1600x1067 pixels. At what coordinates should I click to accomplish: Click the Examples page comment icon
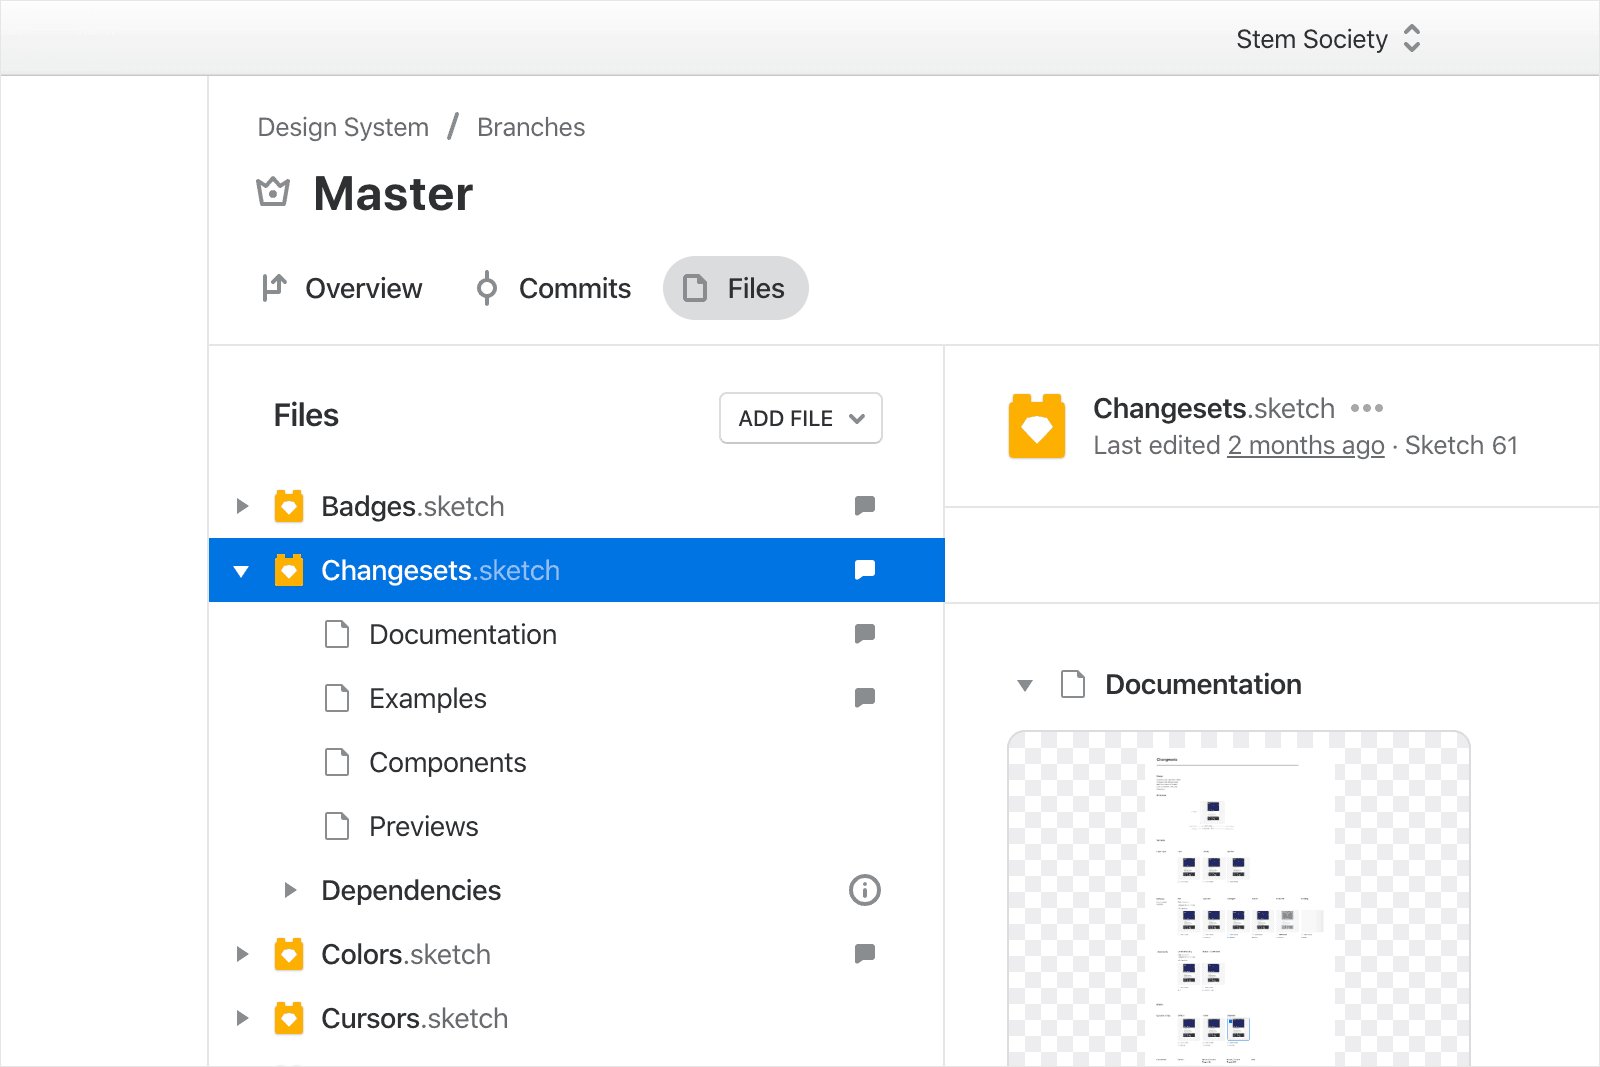(x=865, y=698)
